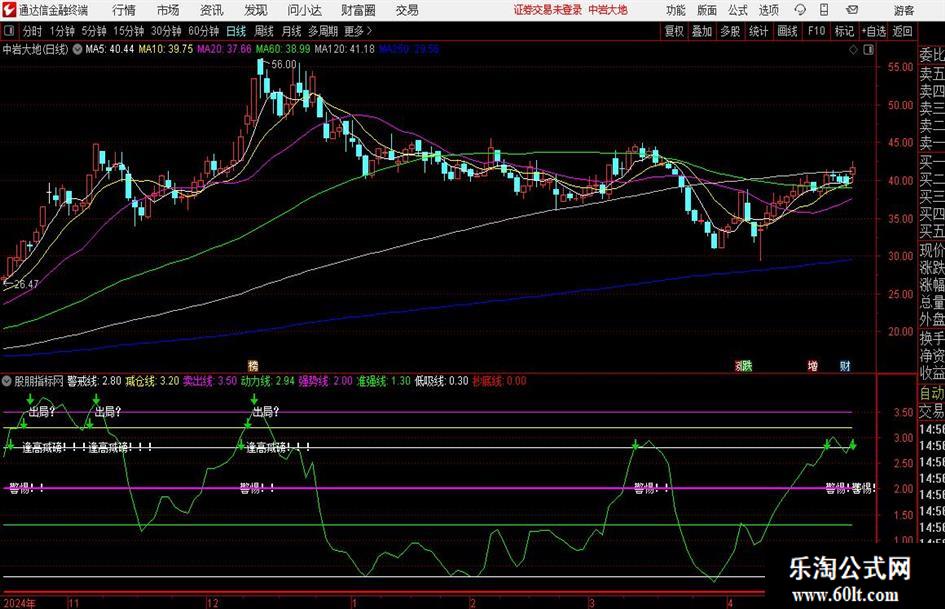Click the MA120: 41.18 value label
945x609 pixels.
pos(344,49)
